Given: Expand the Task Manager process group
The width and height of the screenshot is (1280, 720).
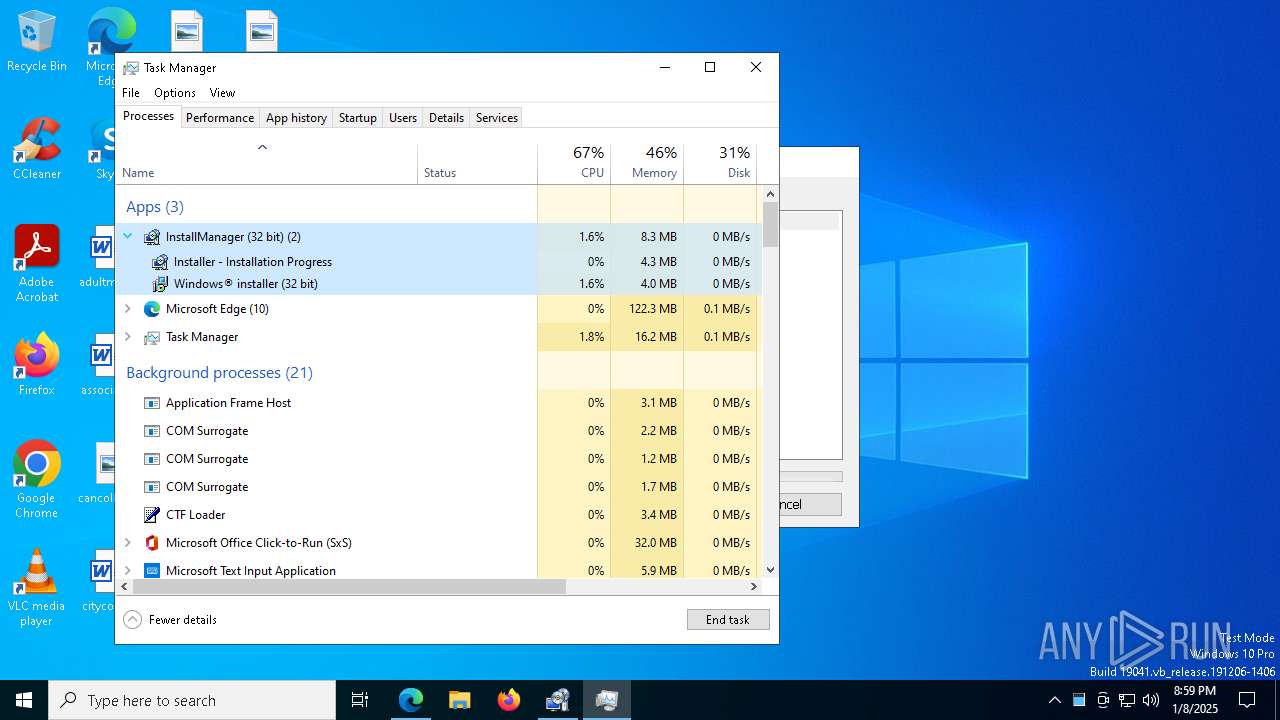Looking at the screenshot, I should click(127, 337).
